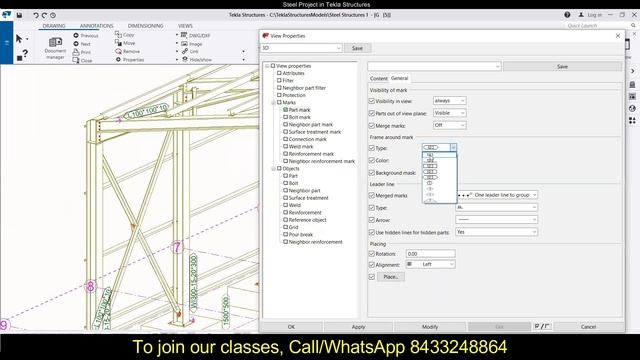The height and width of the screenshot is (360, 640).
Task: Open the 'One leader line to group' dropdown
Action: coord(497,195)
